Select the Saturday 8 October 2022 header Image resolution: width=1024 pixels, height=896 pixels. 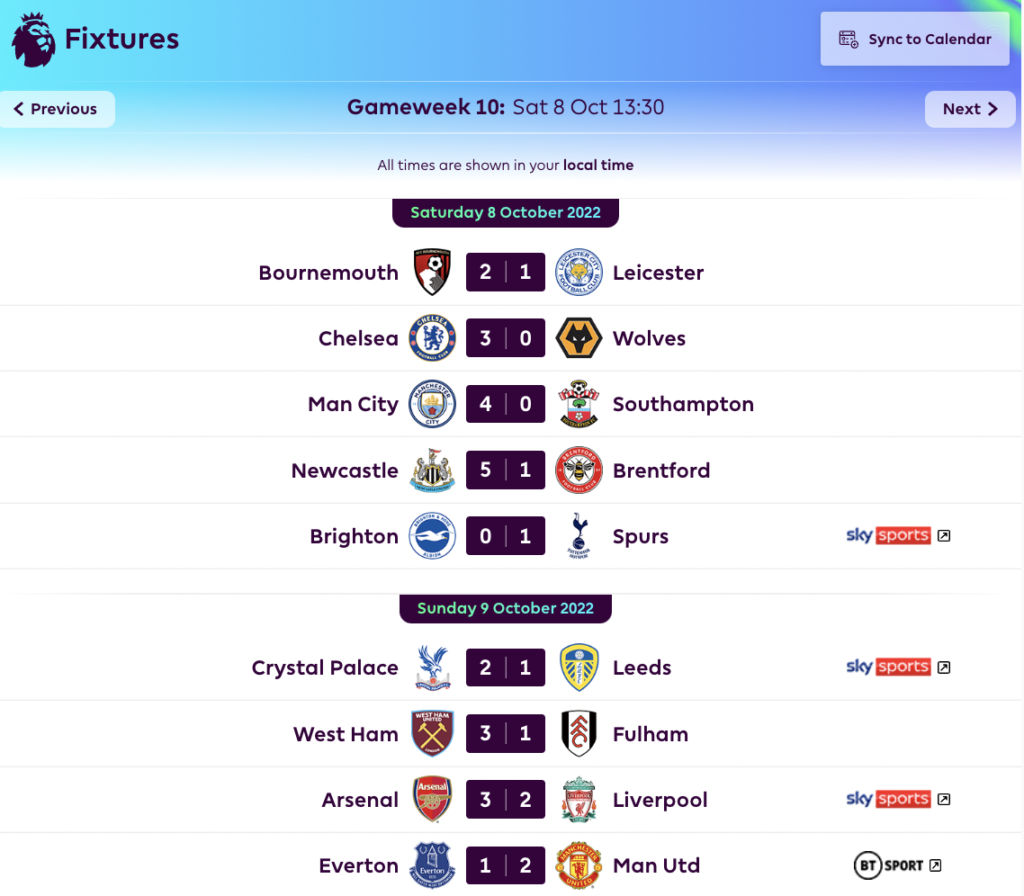tap(505, 212)
